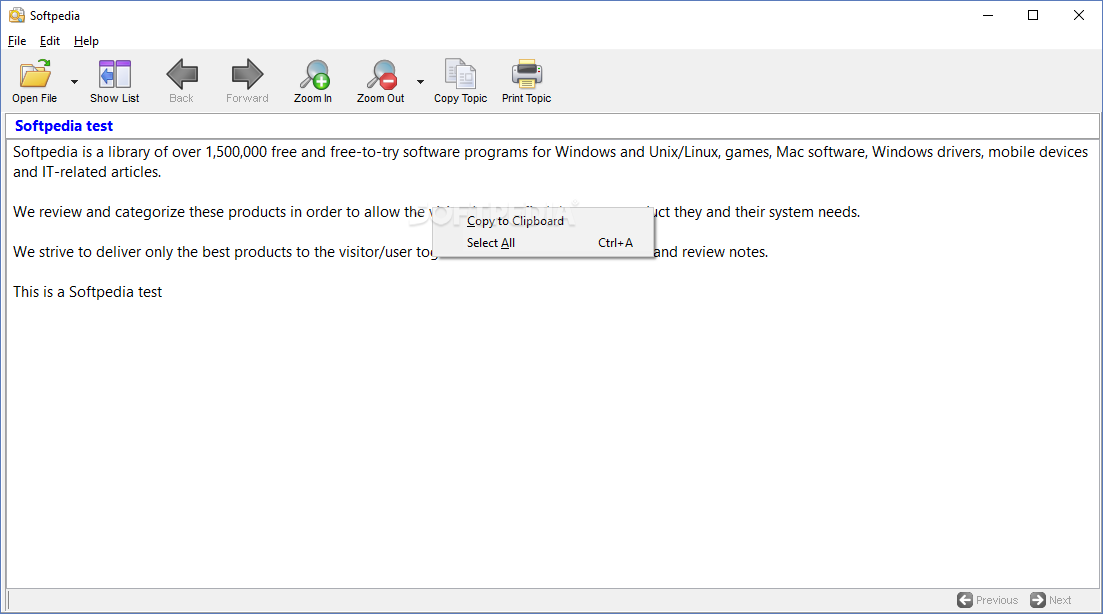Screen dimensions: 1103x614
Task: Open the Help menu
Action: pyautogui.click(x=86, y=41)
